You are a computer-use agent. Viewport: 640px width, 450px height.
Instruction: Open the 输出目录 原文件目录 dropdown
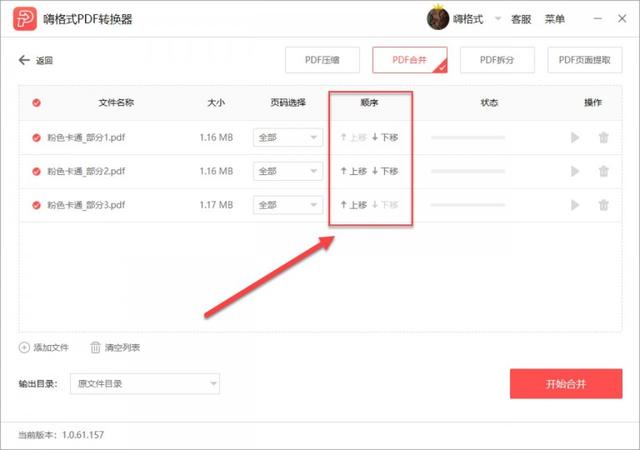[145, 383]
